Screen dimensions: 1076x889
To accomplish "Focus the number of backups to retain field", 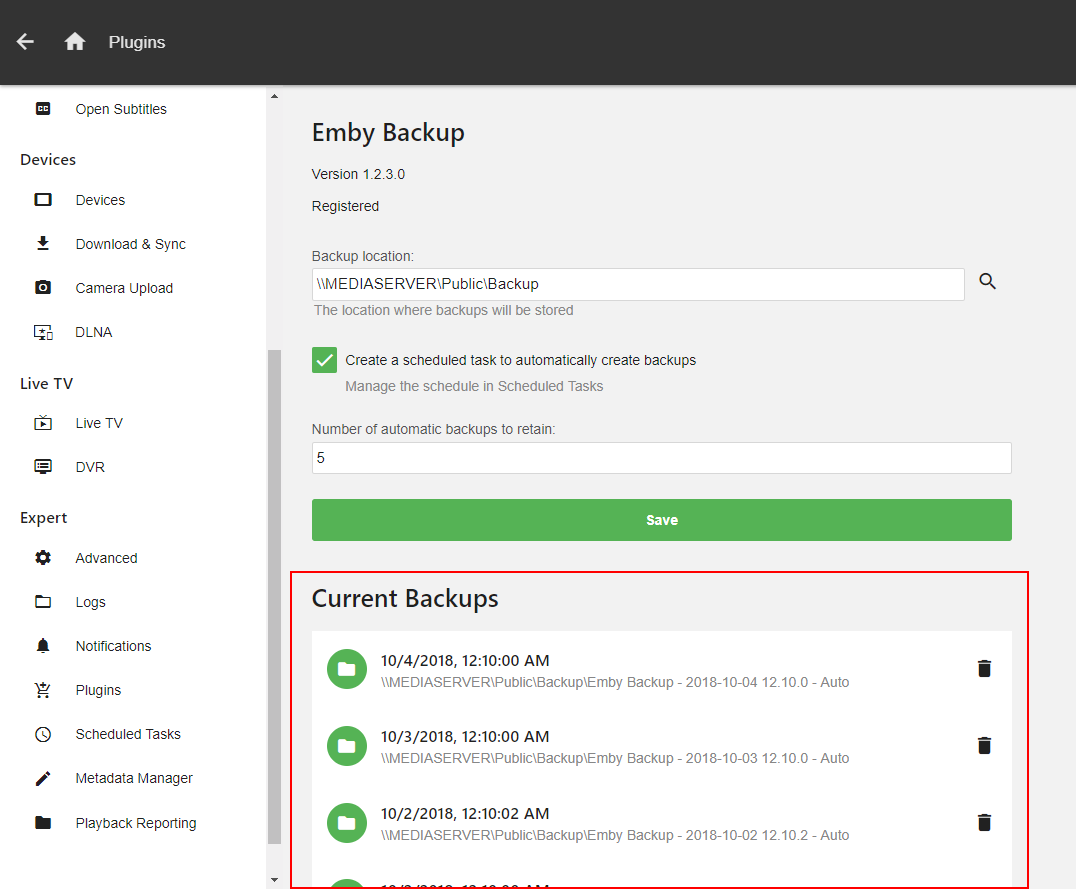I will click(x=661, y=458).
